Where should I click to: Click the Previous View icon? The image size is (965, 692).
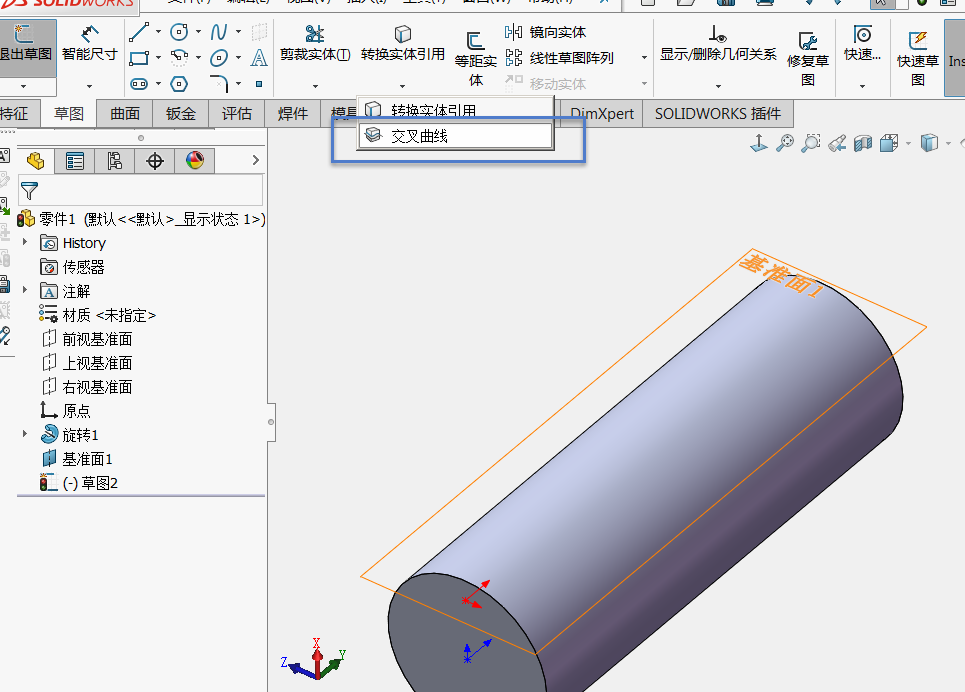click(837, 143)
